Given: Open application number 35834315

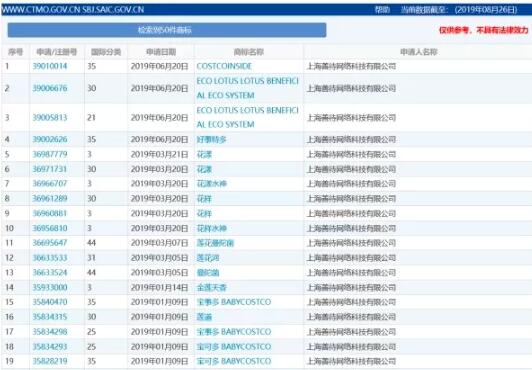Looking at the screenshot, I should pyautogui.click(x=50, y=317).
